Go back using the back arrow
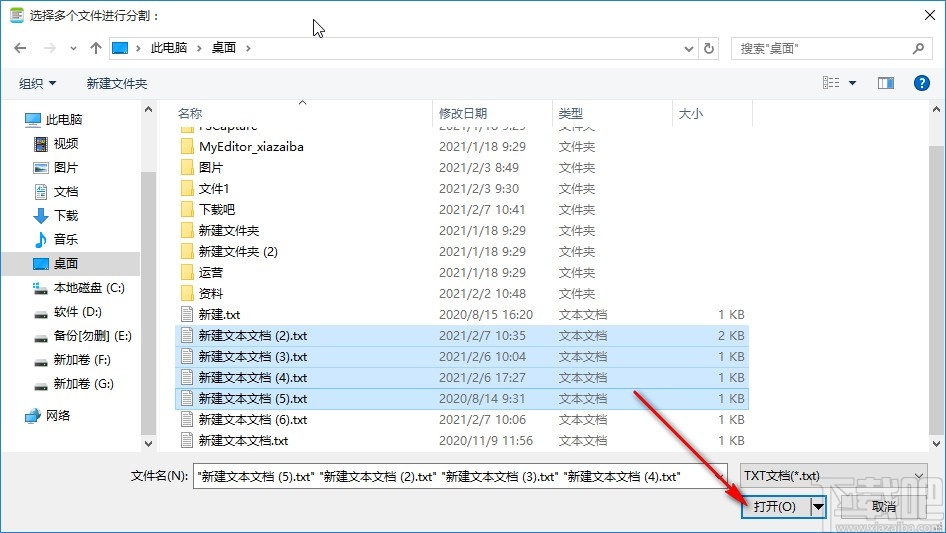The width and height of the screenshot is (946, 533). [x=20, y=48]
